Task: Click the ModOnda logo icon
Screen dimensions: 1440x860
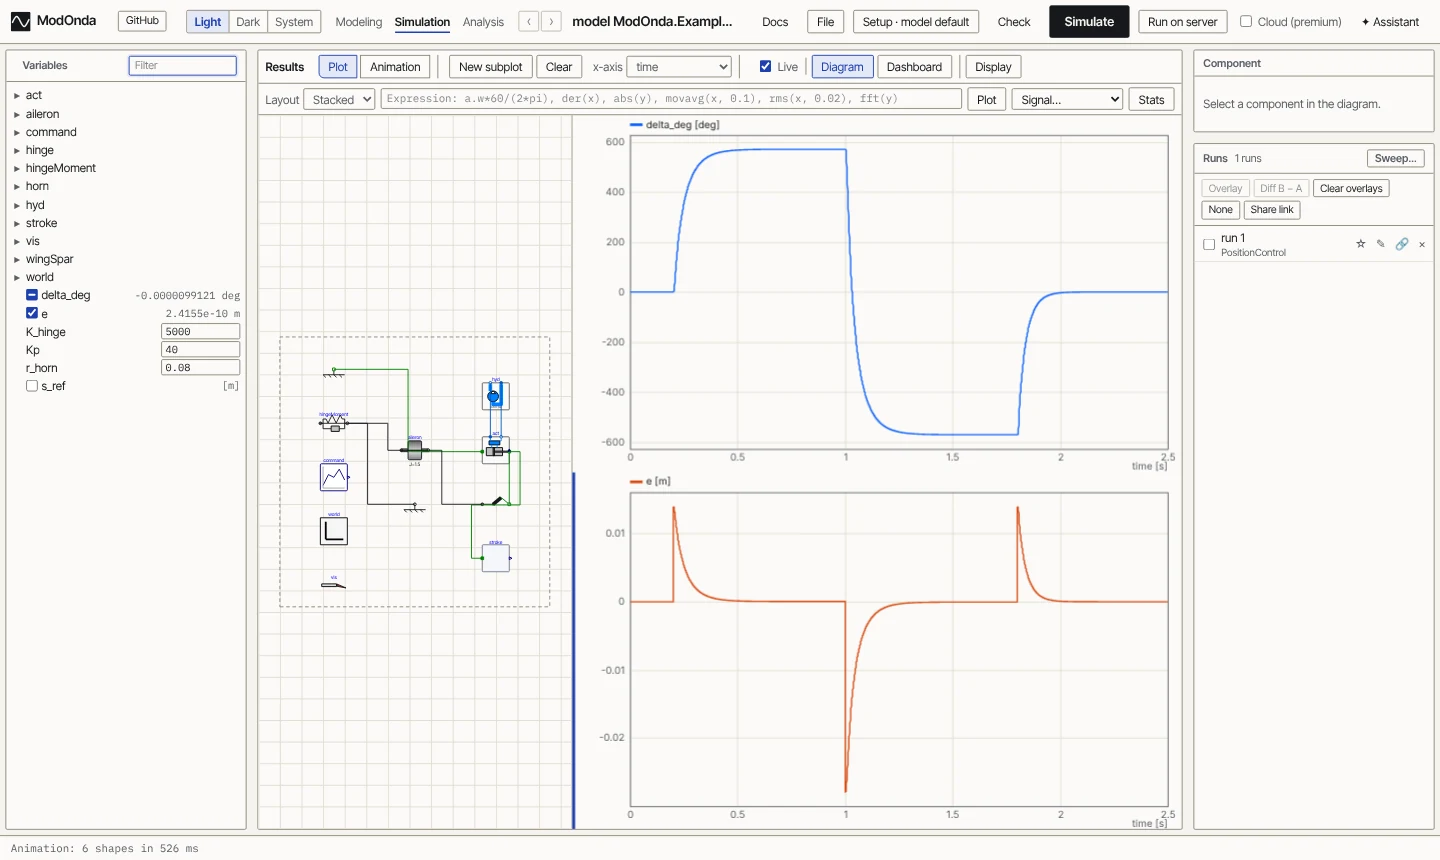Action: click(x=20, y=21)
